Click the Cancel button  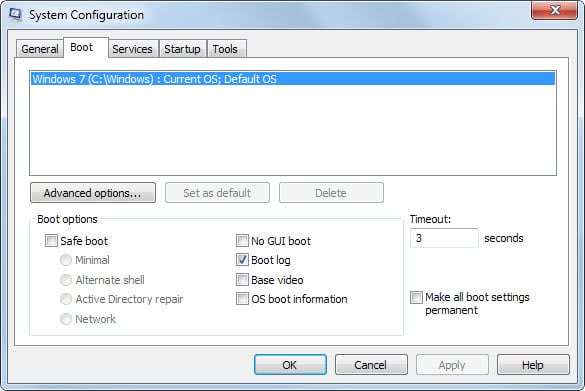[371, 365]
